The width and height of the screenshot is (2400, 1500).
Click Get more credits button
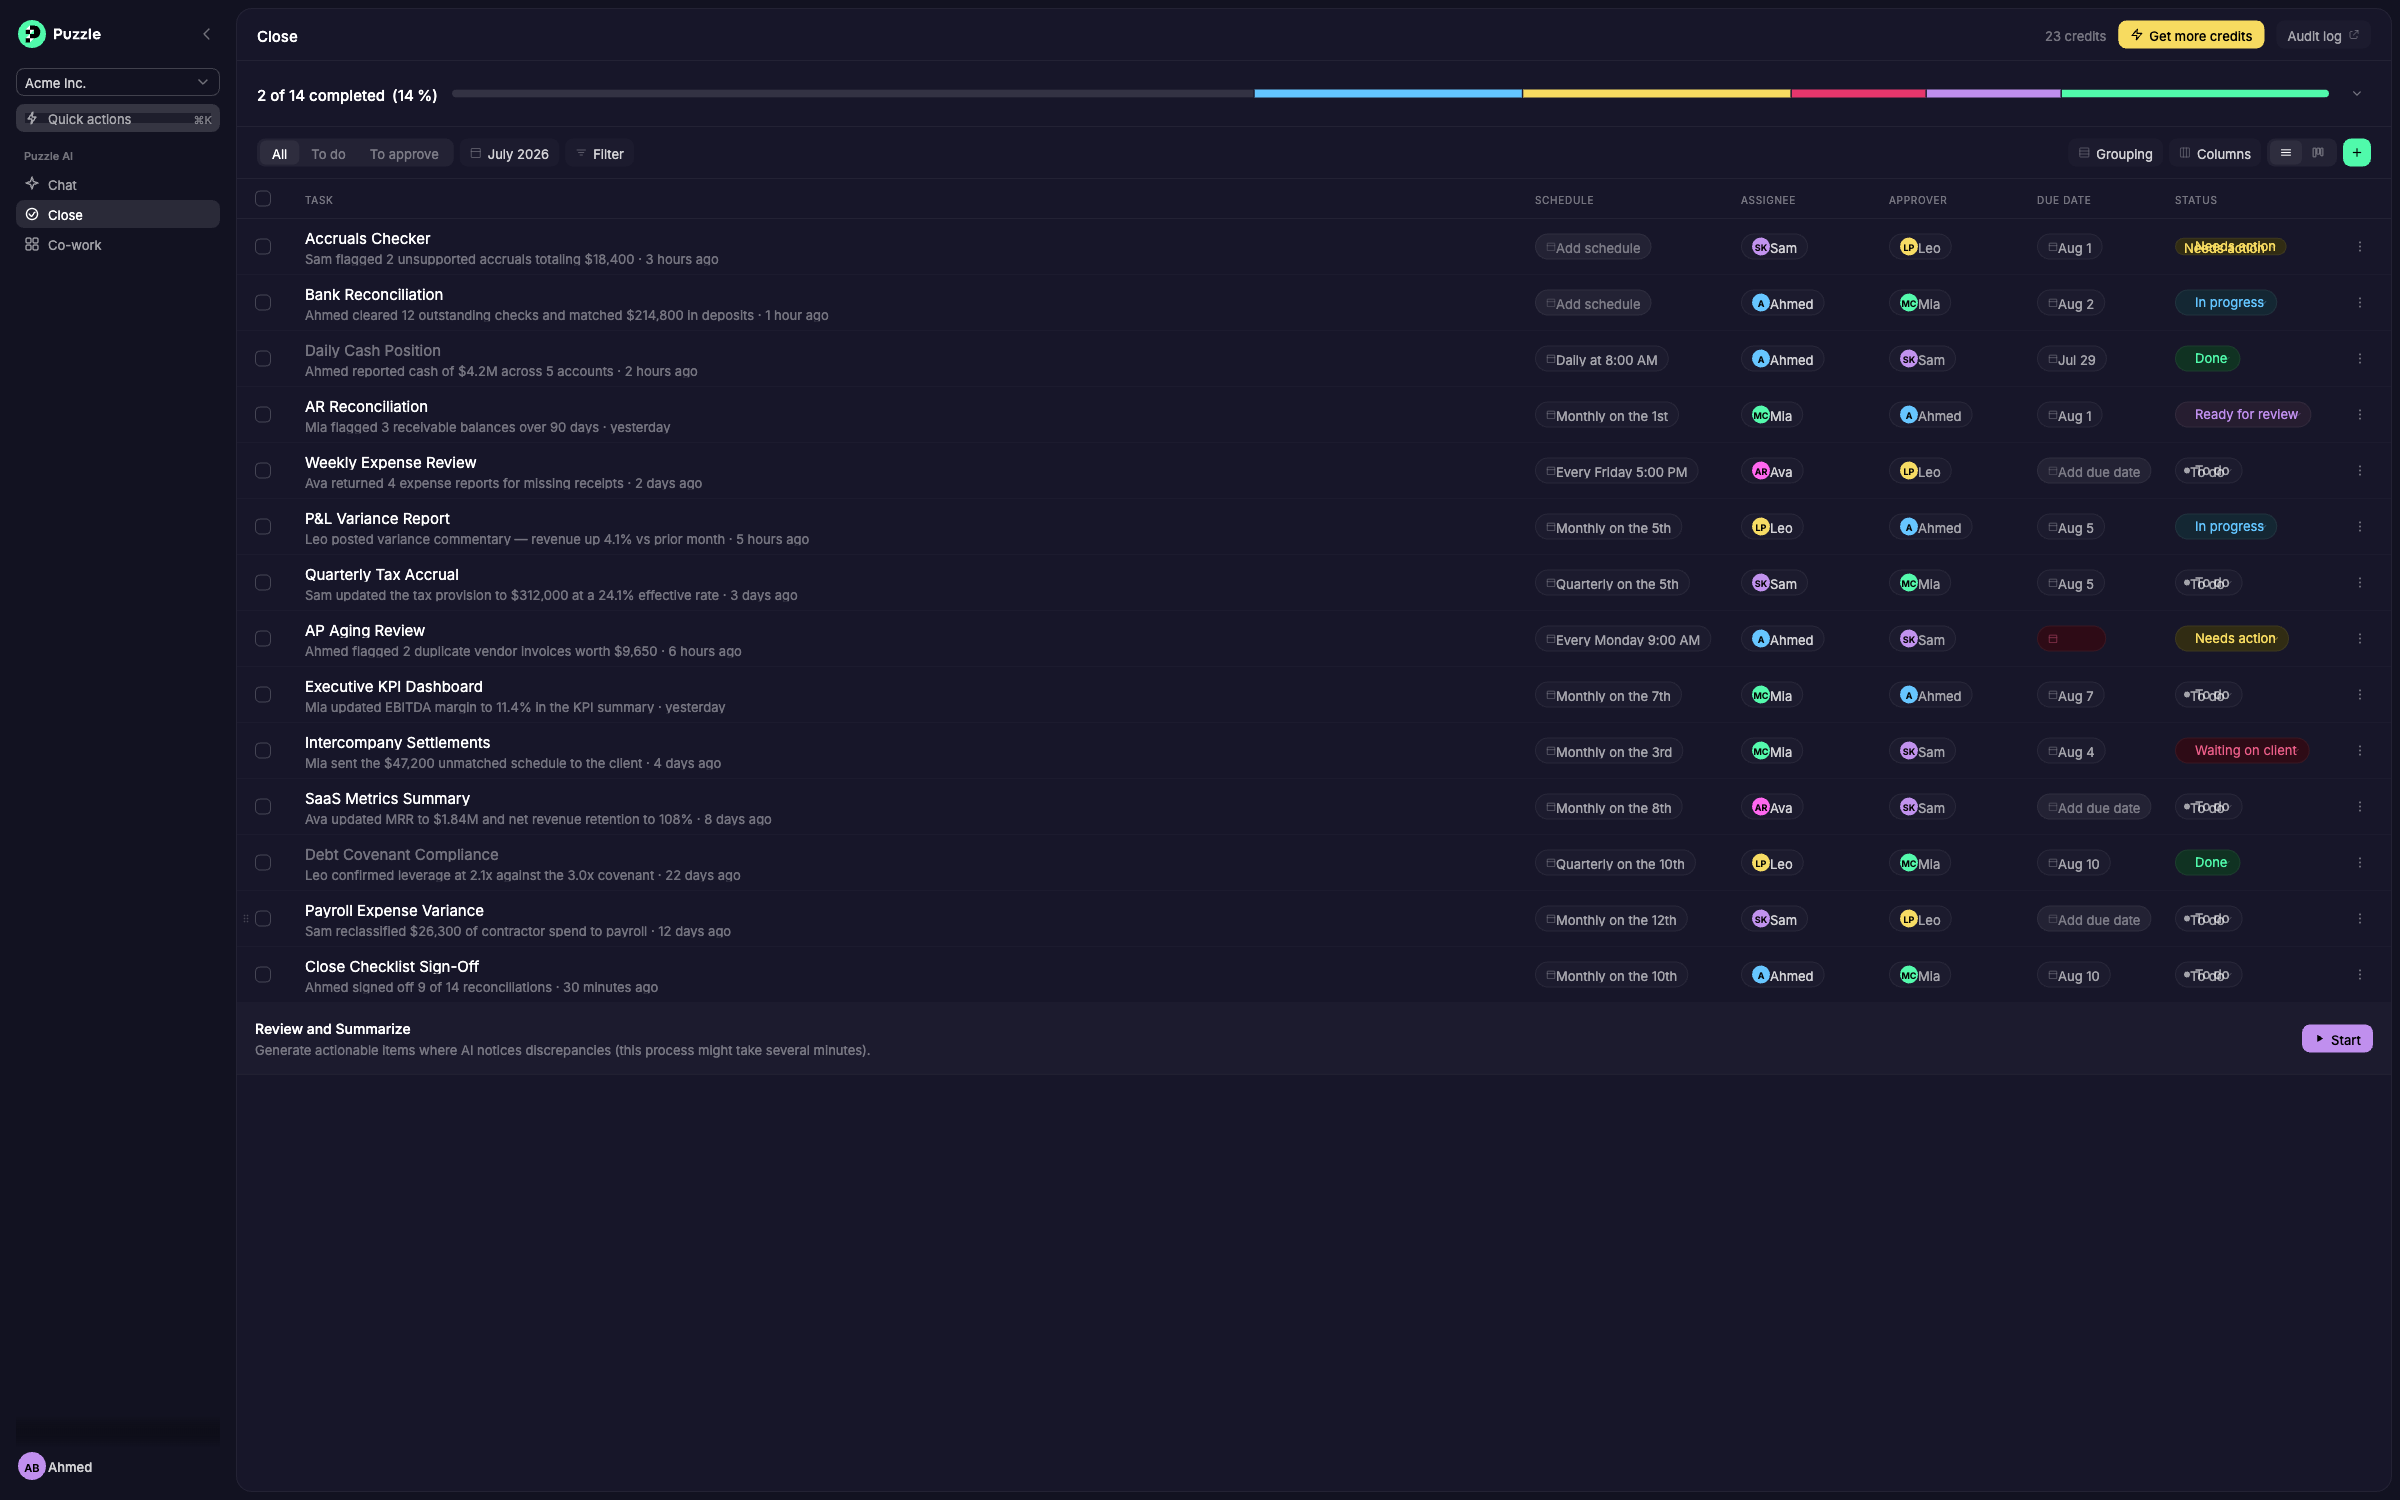2191,36
